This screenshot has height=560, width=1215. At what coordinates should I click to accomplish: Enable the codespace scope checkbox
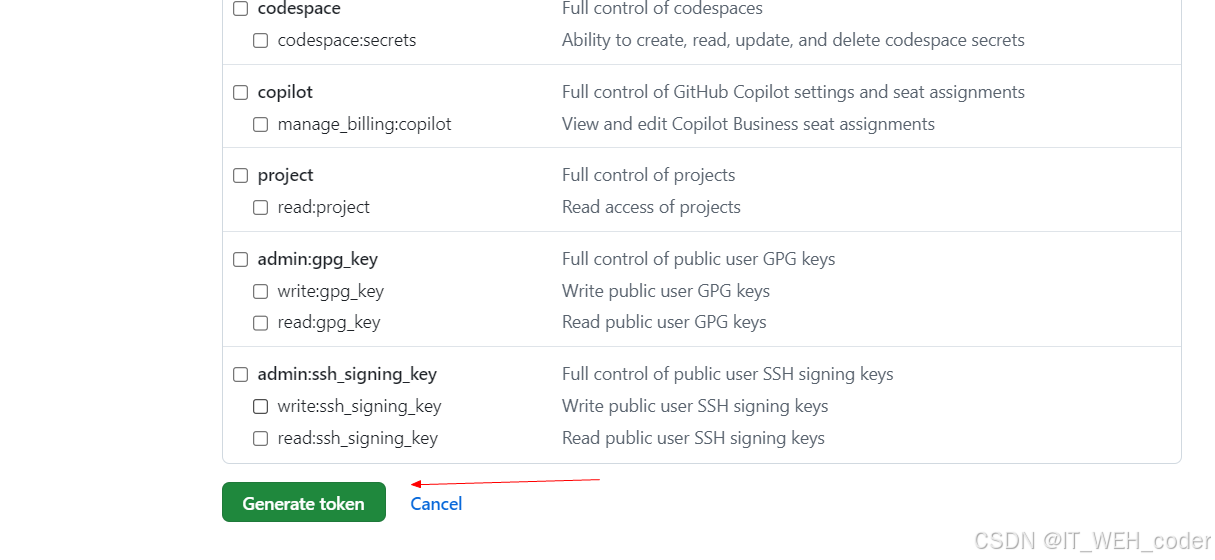pyautogui.click(x=240, y=9)
